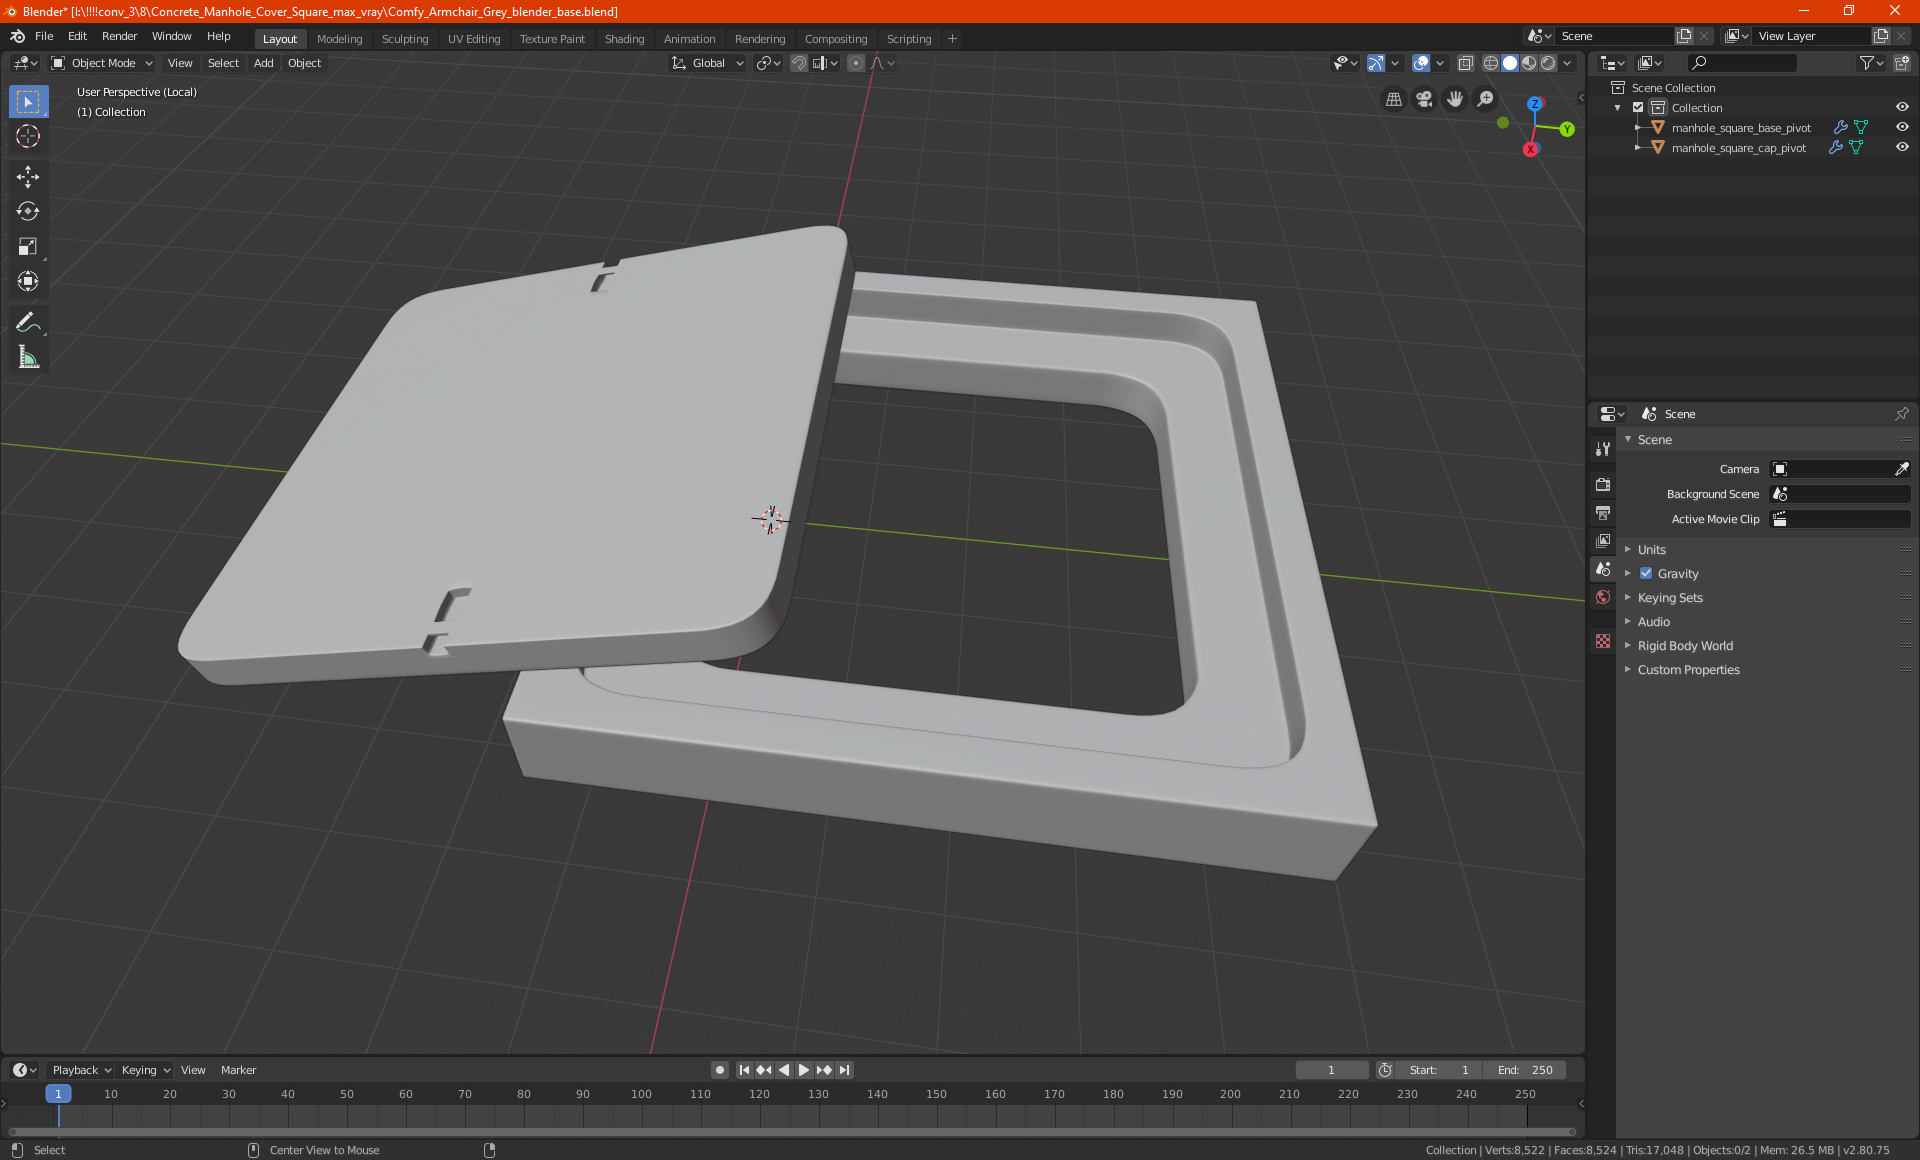The width and height of the screenshot is (1920, 1160).
Task: Select the Scale tool
Action: click(28, 246)
